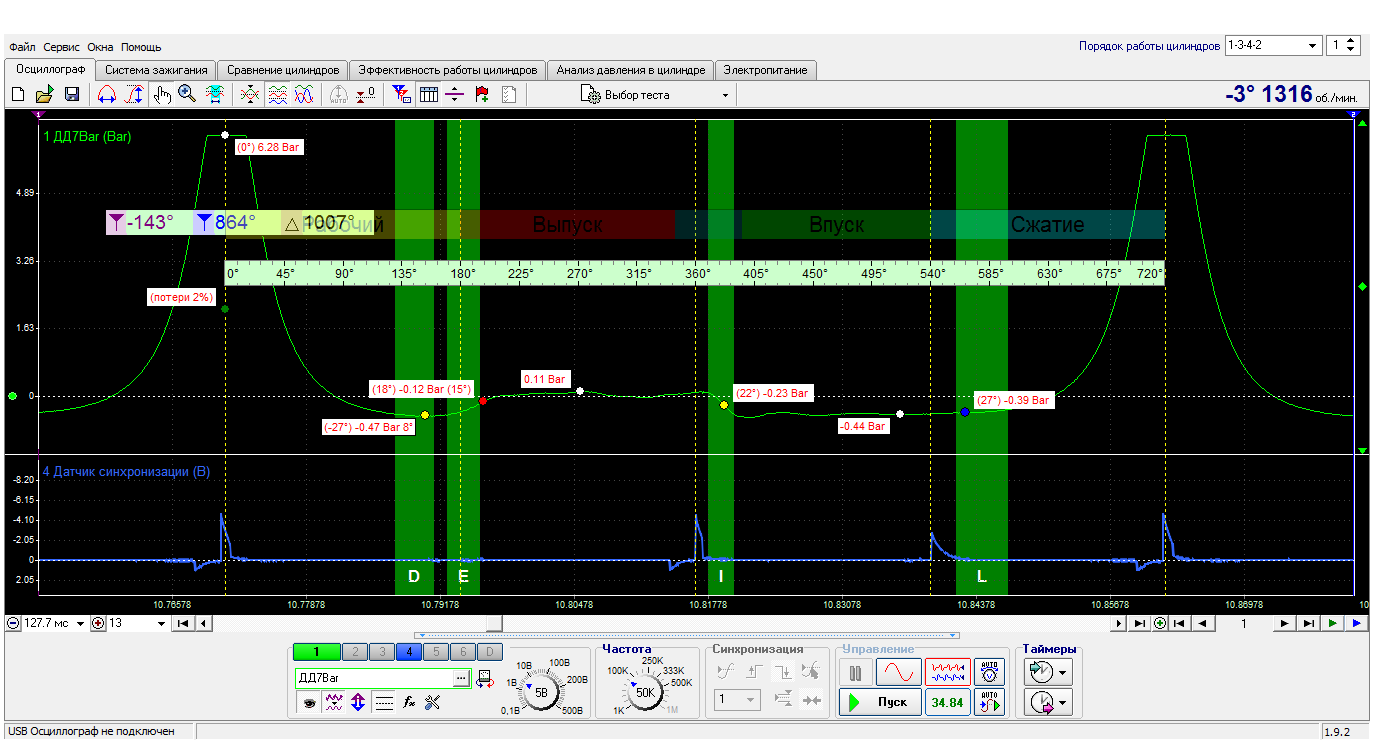Image resolution: width=1382 pixels, height=744 pixels.
Task: Select the red sine wave mode button
Action: coord(897,671)
